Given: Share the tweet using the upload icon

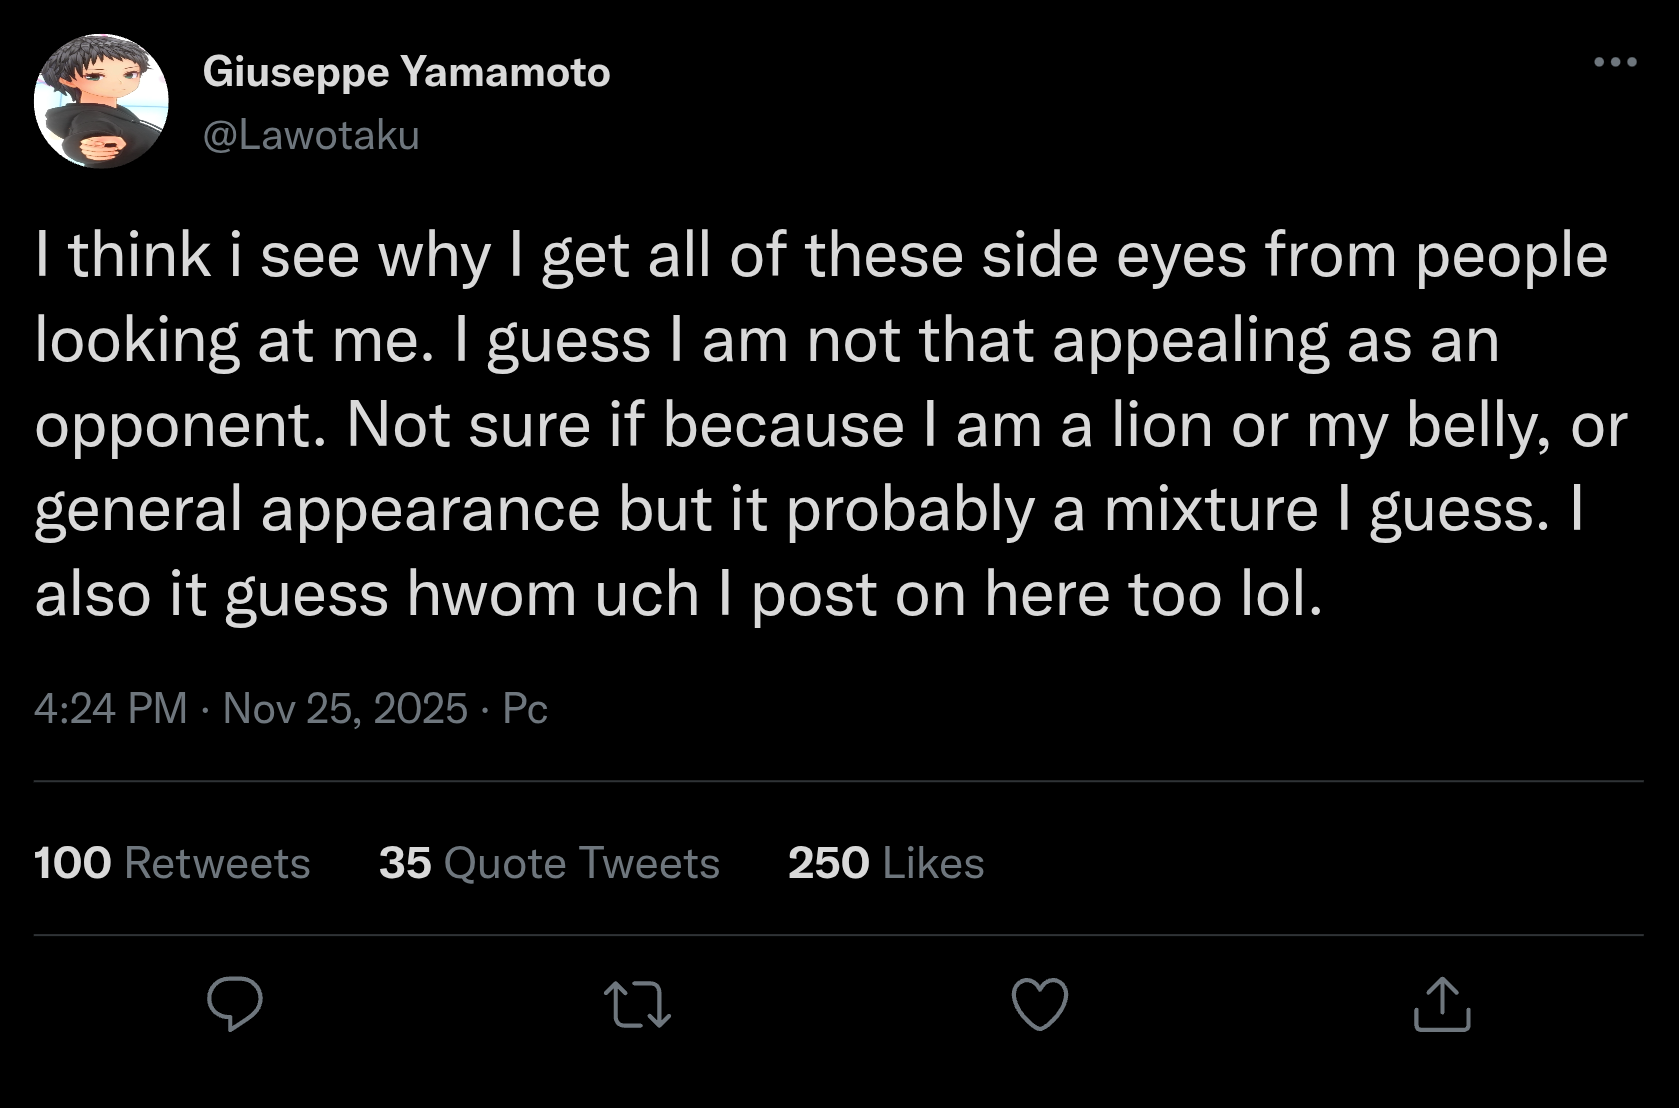Looking at the screenshot, I should (1442, 1004).
